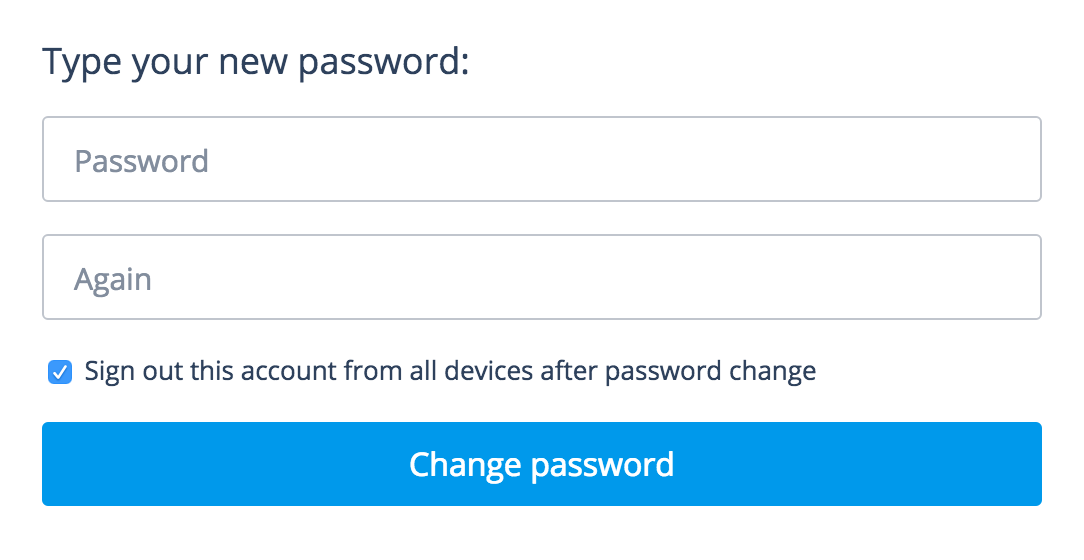Click the new Password input field
Screen dimensions: 1084x560
541,160
